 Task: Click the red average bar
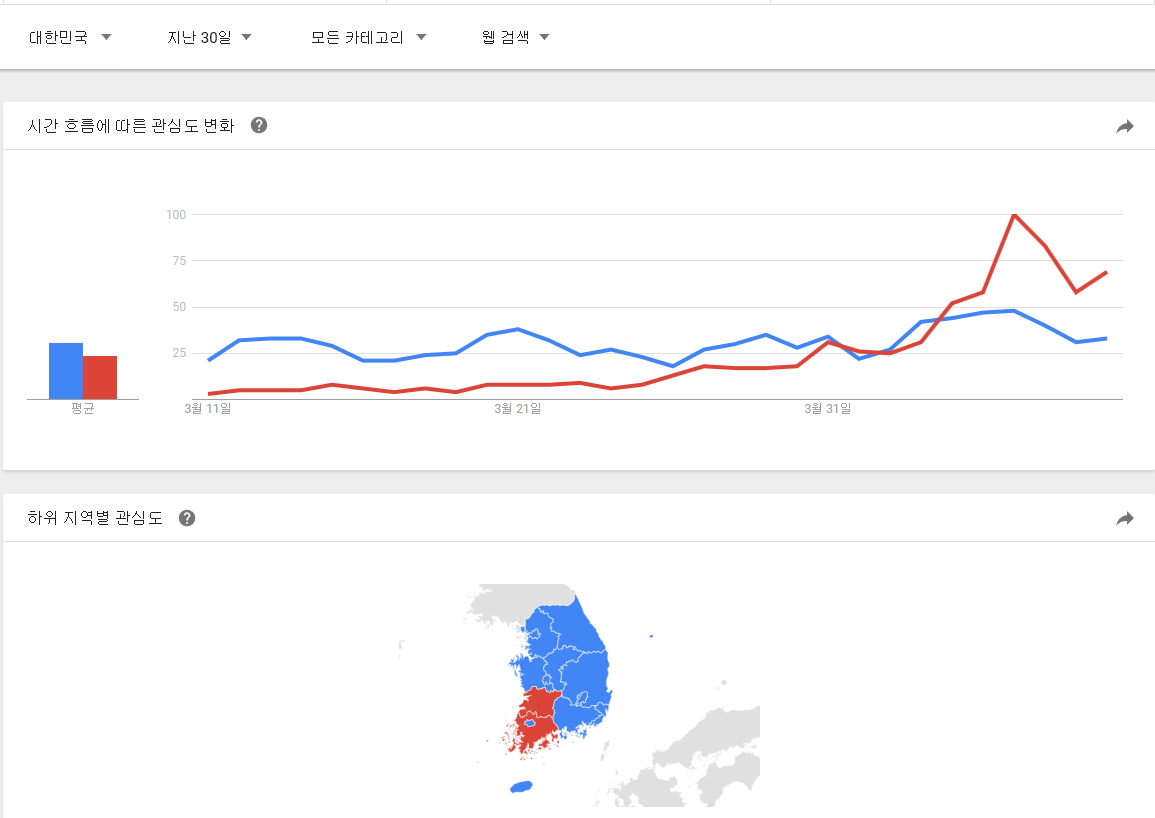[x=100, y=377]
